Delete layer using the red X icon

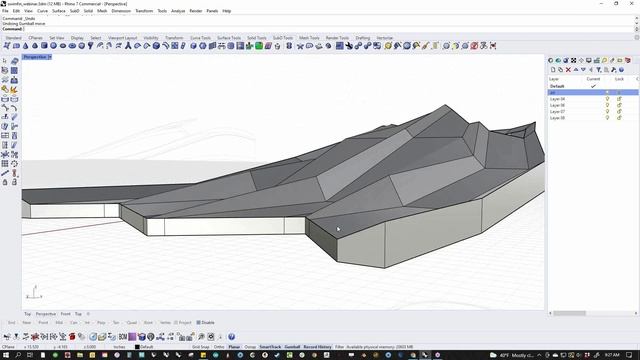568,70
